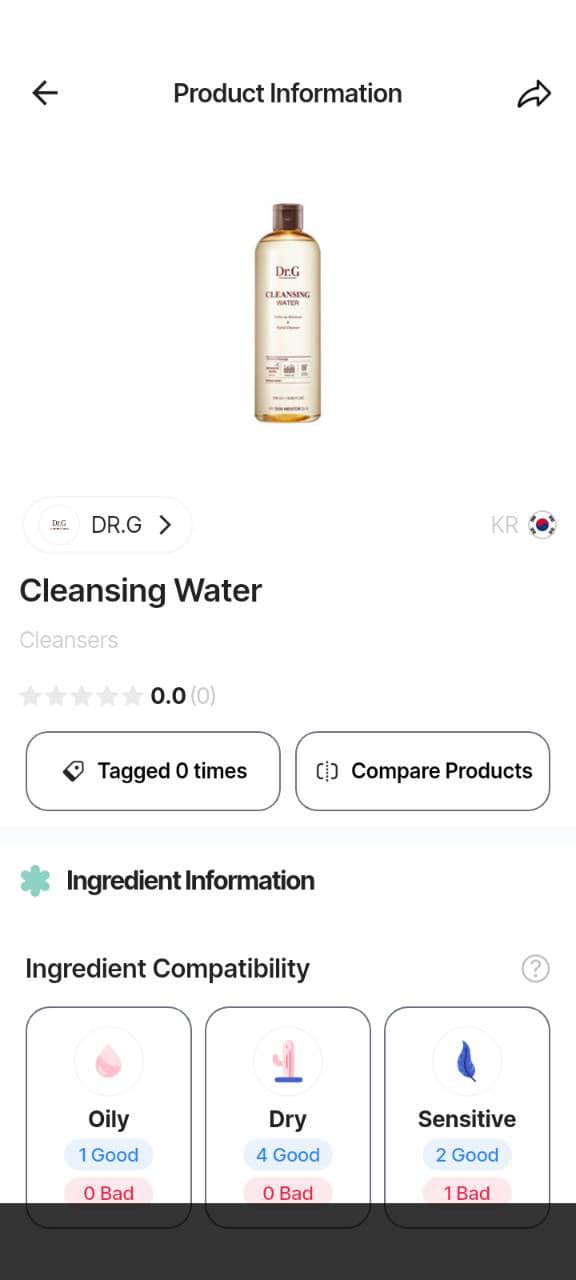576x1280 pixels.
Task: Select the Product Information title tab
Action: point(287,92)
